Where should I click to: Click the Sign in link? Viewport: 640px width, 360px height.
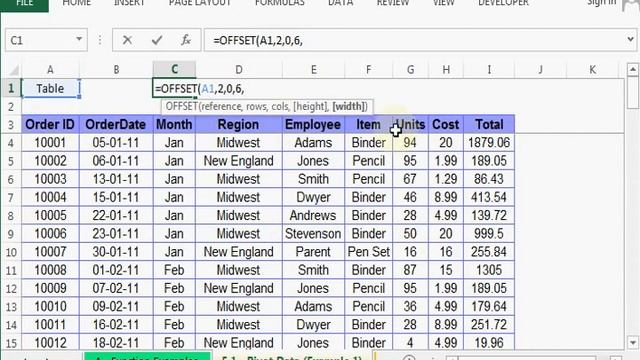602,3
